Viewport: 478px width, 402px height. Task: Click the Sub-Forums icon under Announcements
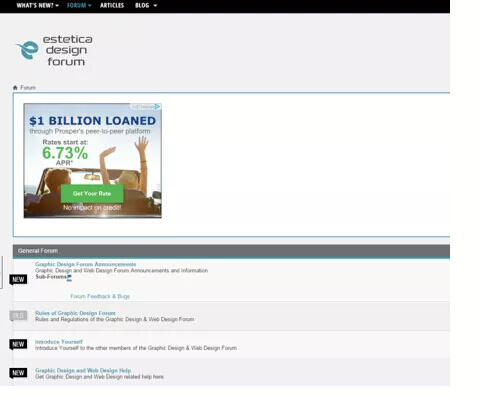tap(69, 278)
